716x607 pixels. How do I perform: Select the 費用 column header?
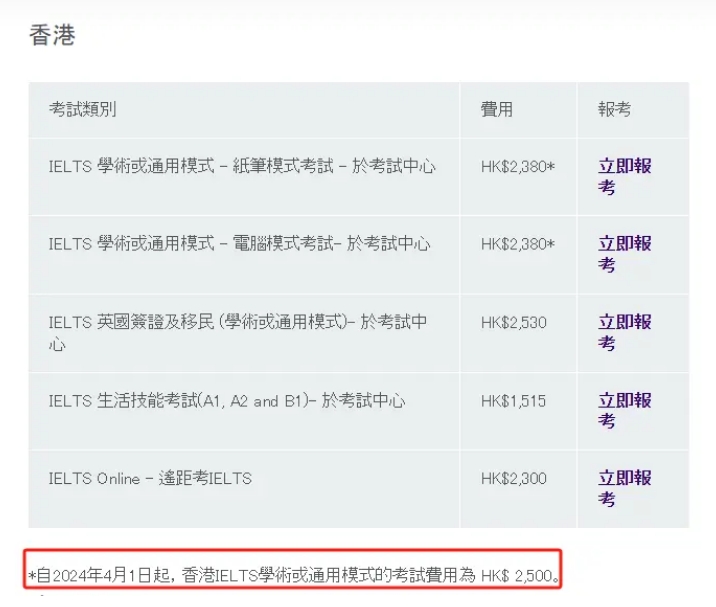coord(496,109)
